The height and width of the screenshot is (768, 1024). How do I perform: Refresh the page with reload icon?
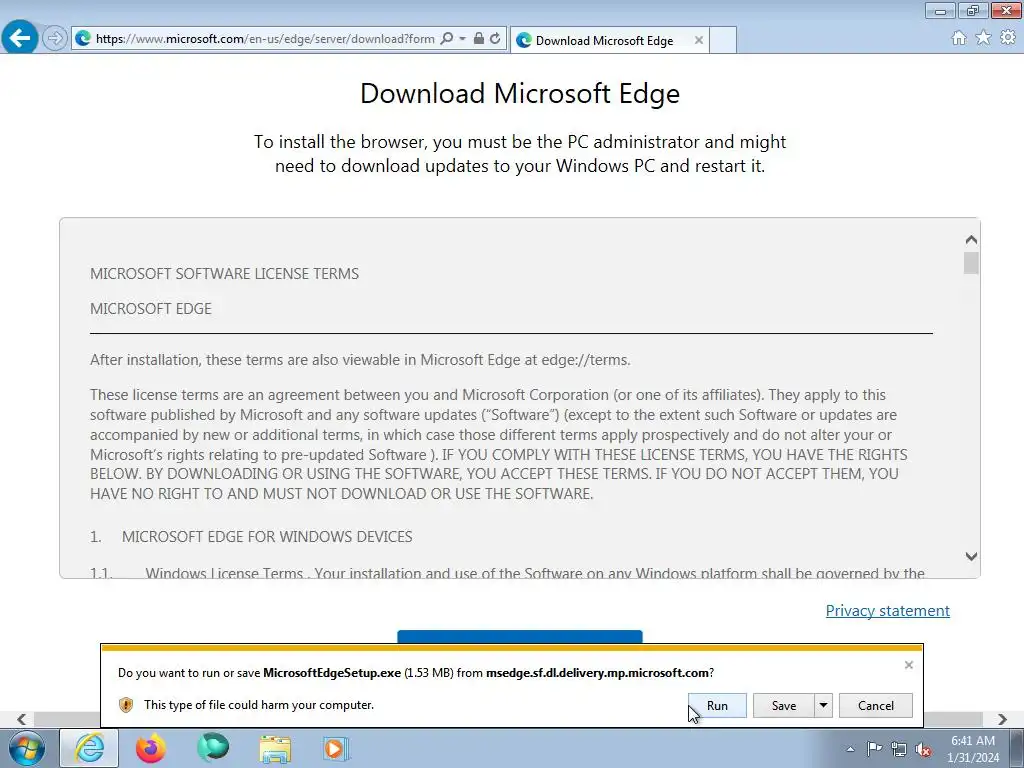[x=496, y=39]
